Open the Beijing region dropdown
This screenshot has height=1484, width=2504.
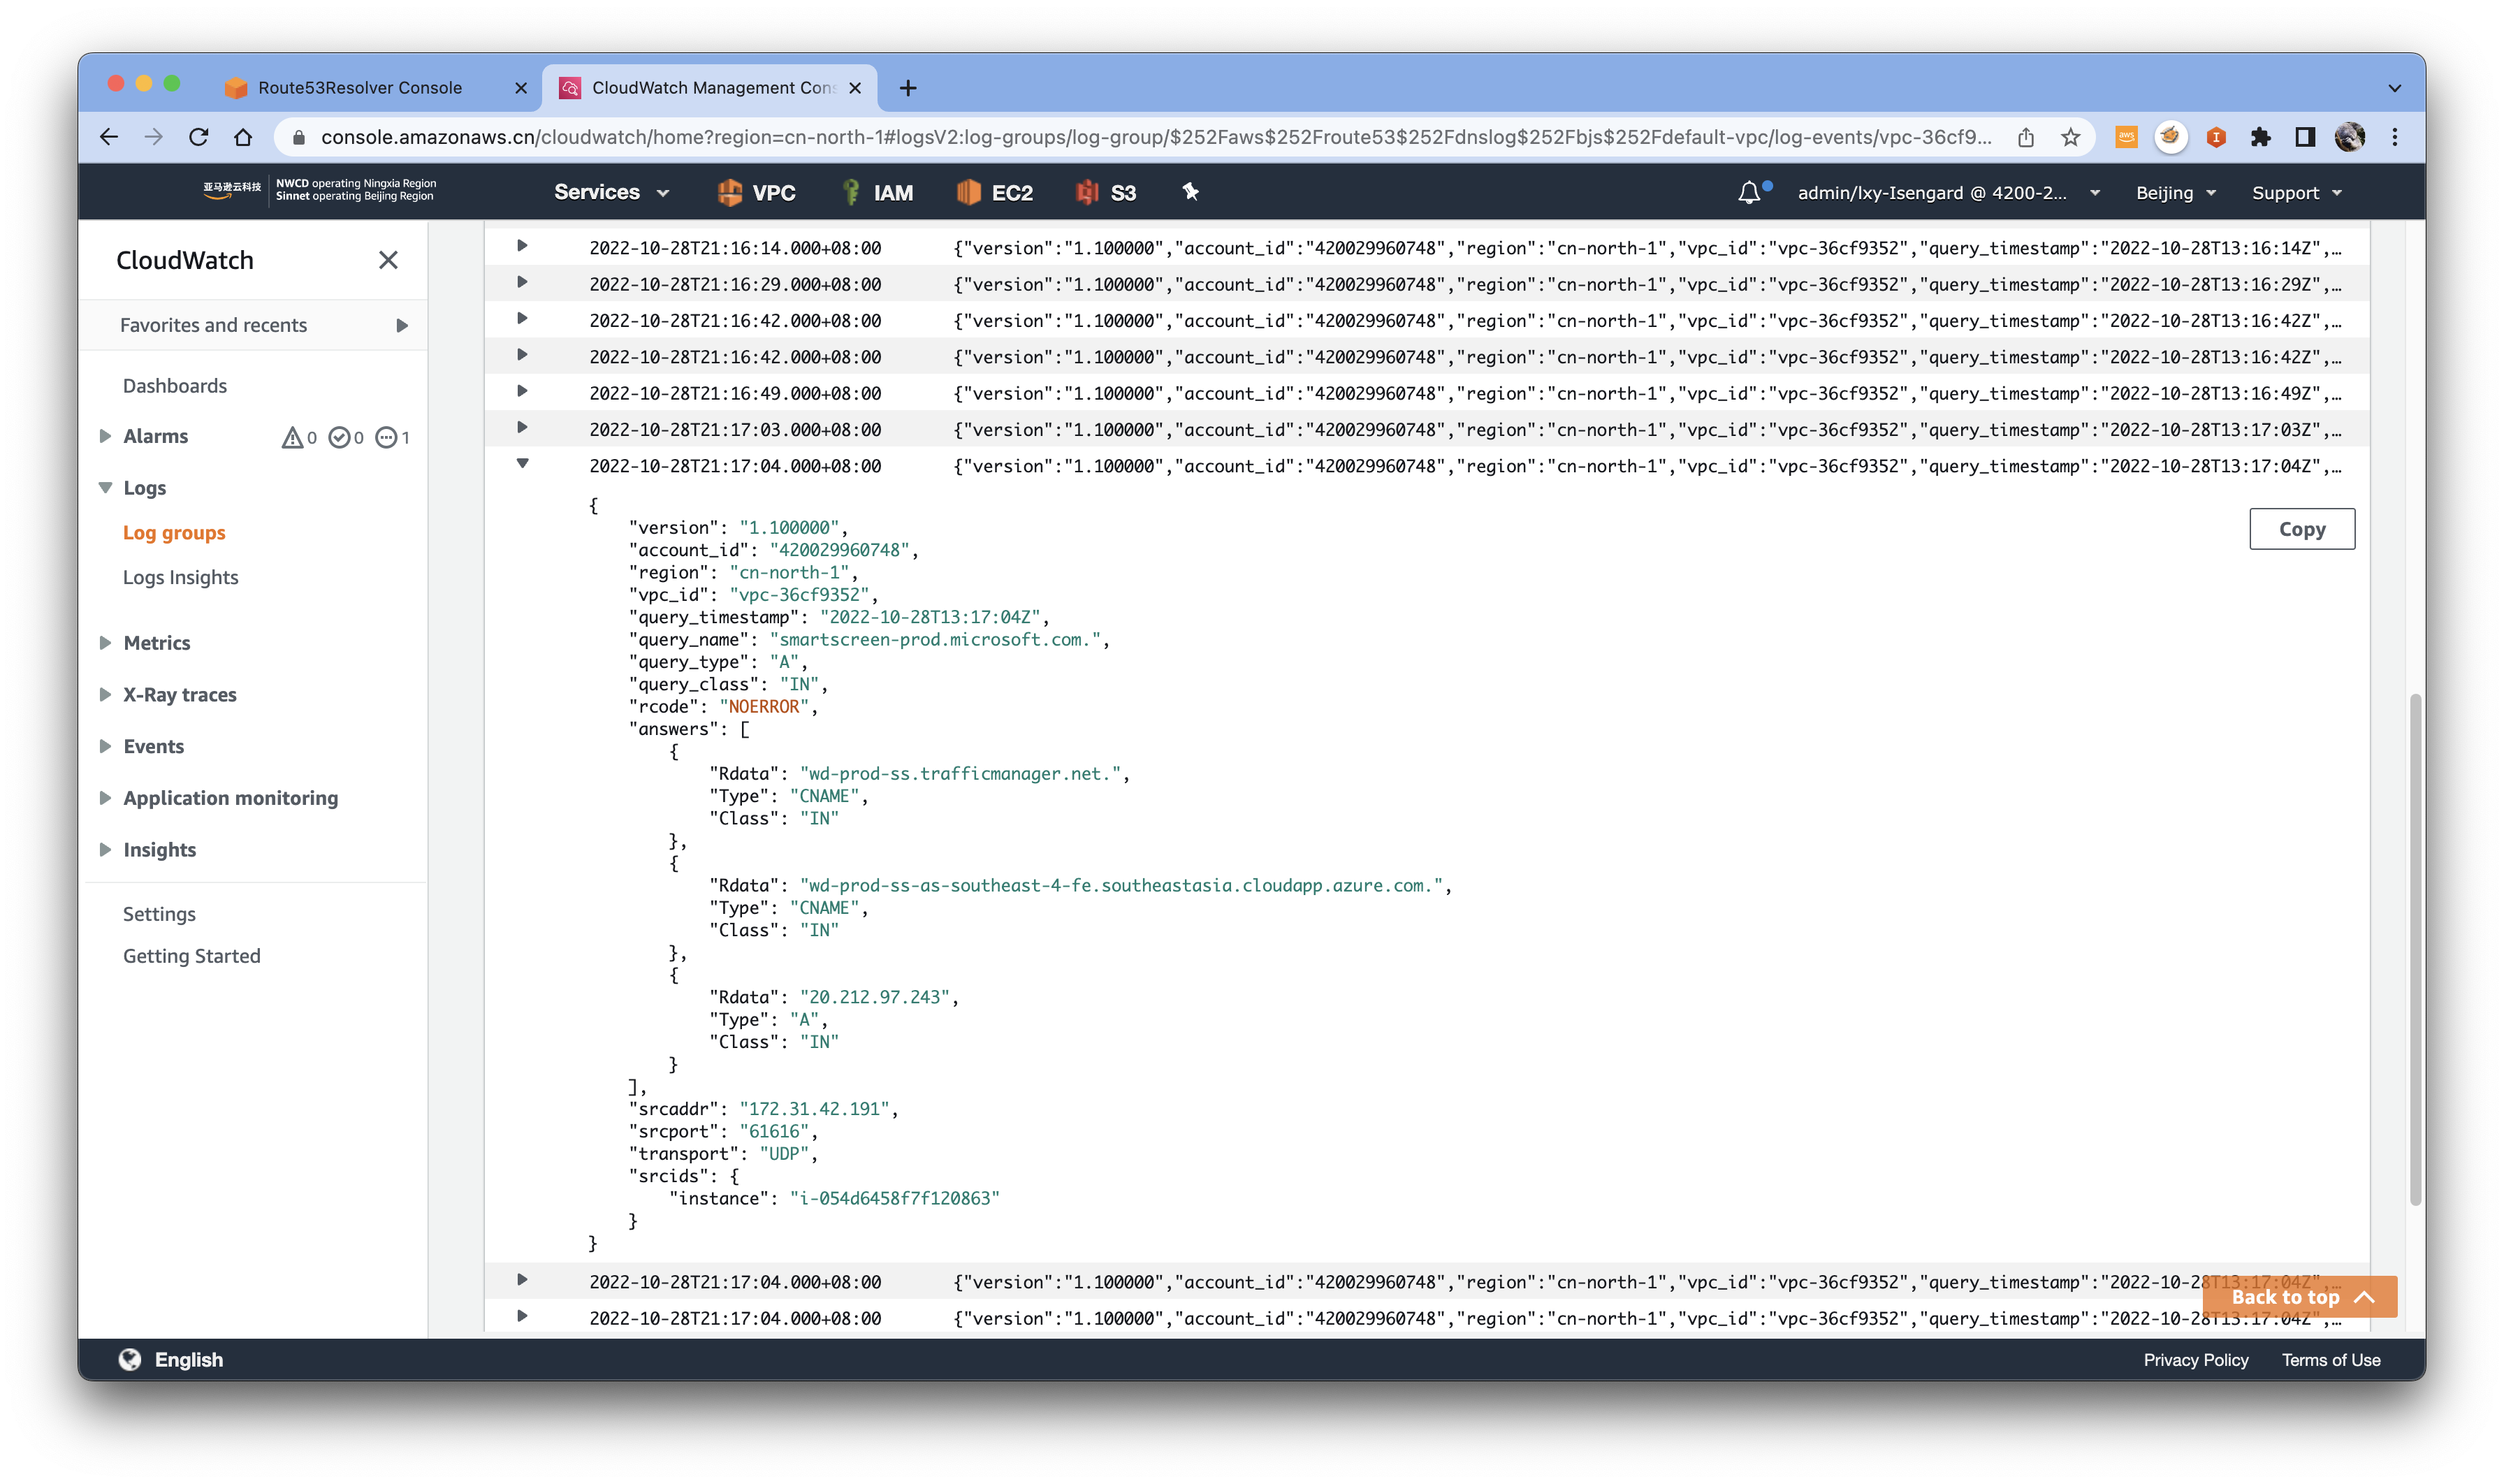2176,193
